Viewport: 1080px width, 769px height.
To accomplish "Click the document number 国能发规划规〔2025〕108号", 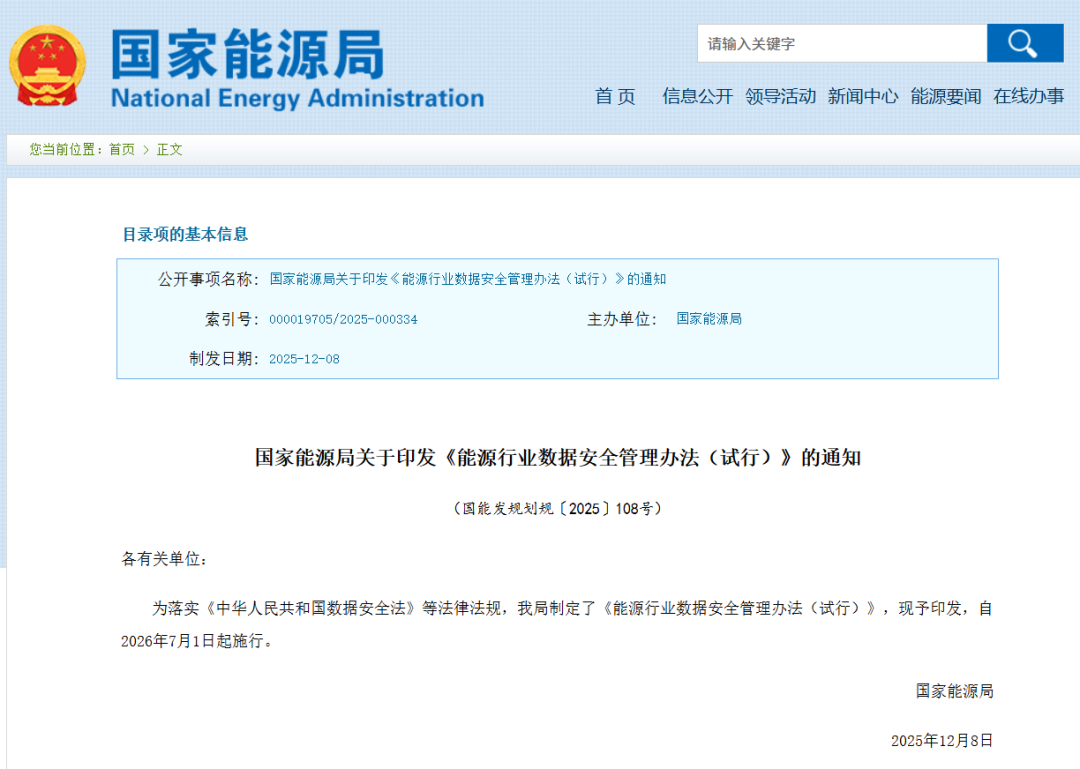I will [557, 508].
